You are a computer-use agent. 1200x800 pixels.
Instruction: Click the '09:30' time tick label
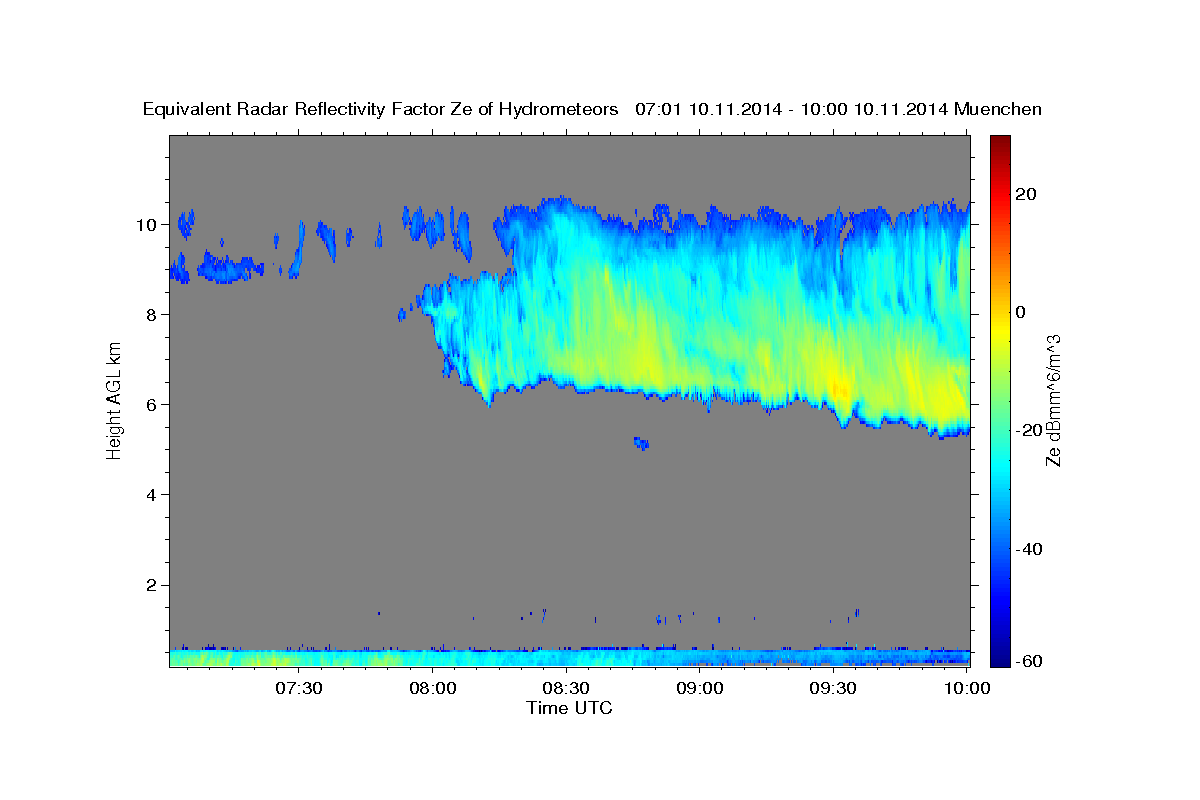[832, 688]
